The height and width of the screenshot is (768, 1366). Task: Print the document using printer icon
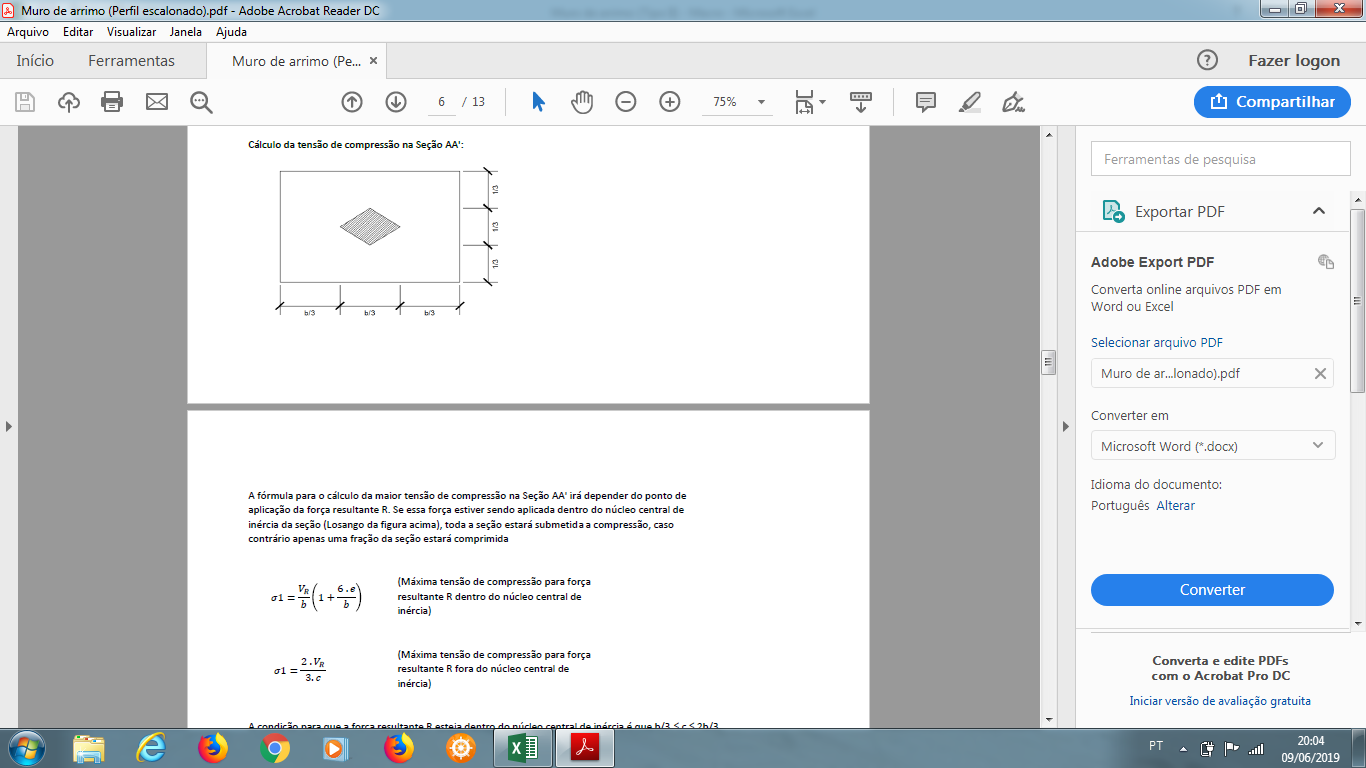[112, 101]
